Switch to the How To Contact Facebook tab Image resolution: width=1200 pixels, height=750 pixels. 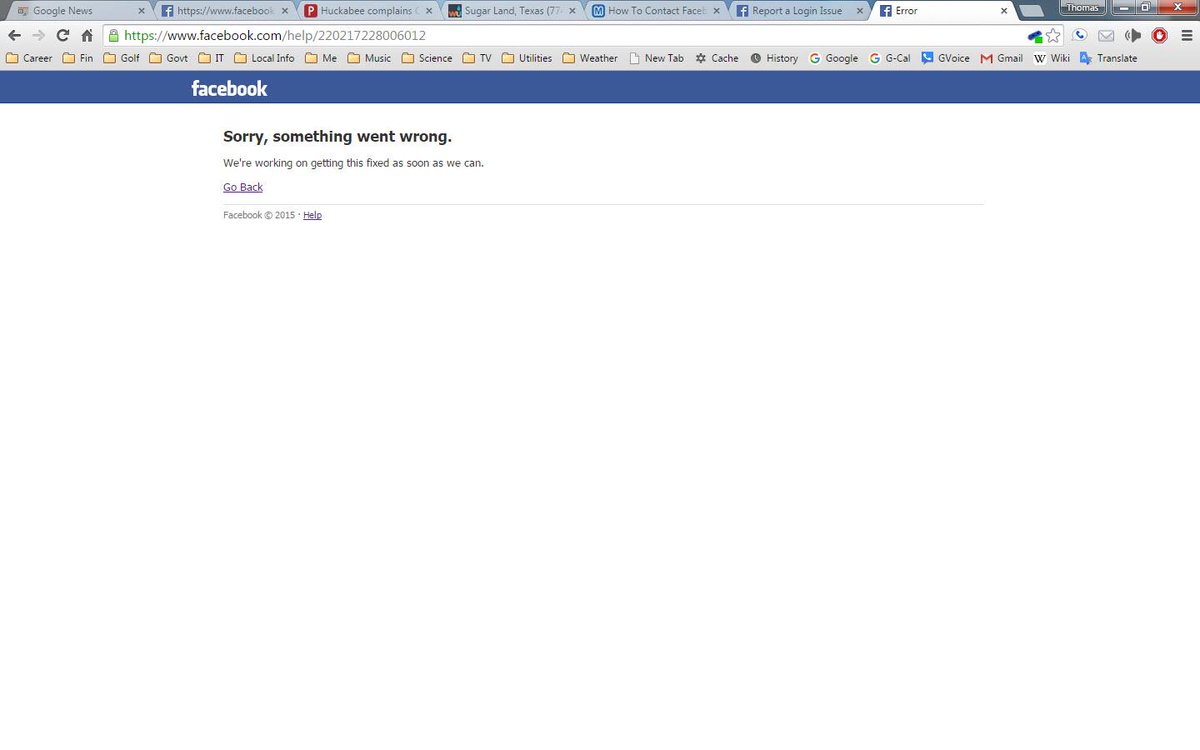657,11
